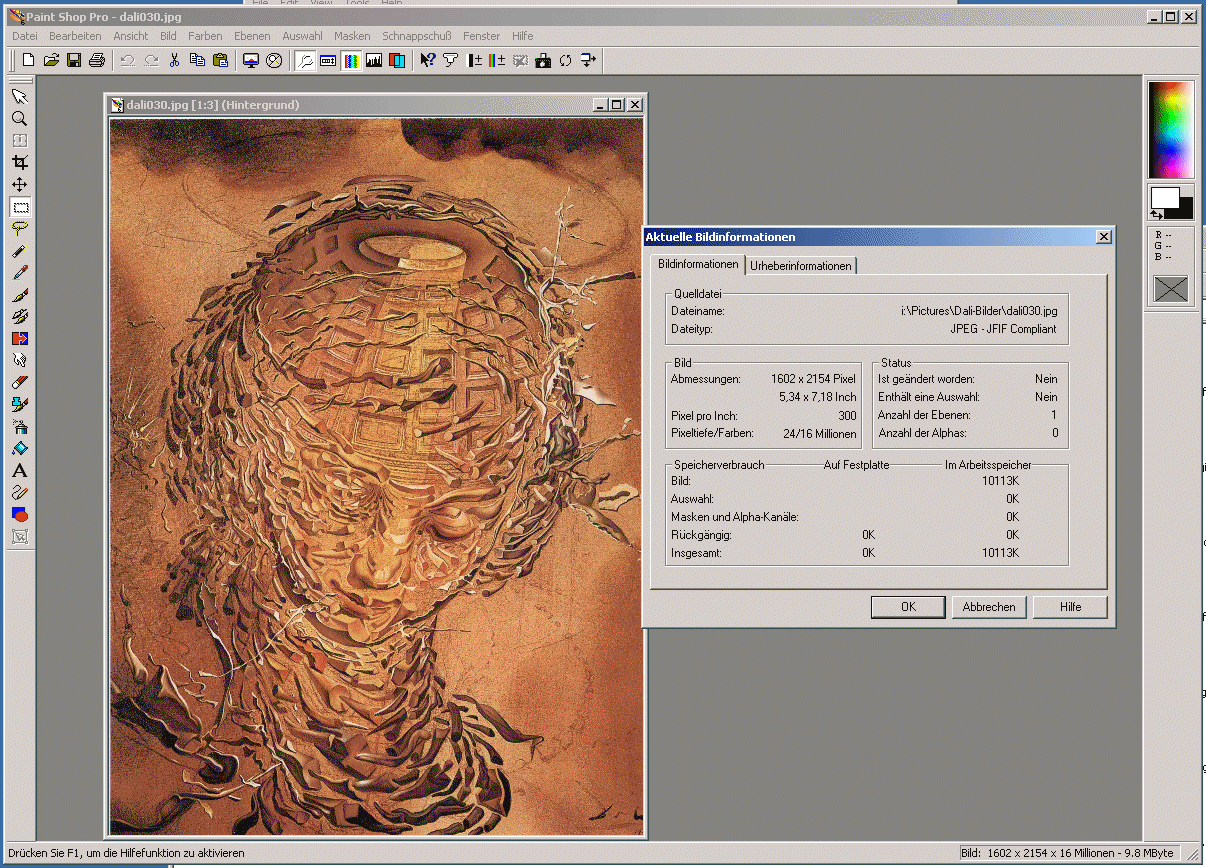Paste with the clipboard toolbar icon
Viewport: 1206px width, 868px height.
click(220, 60)
